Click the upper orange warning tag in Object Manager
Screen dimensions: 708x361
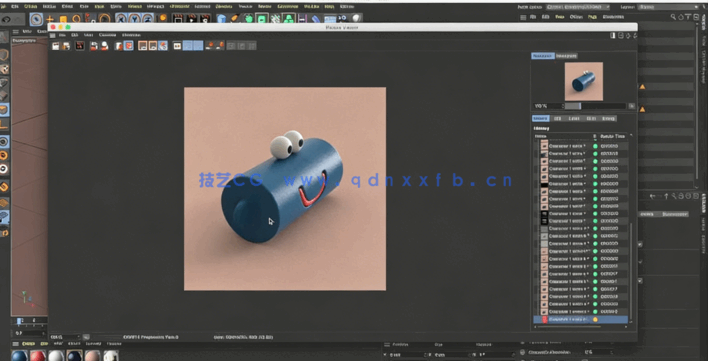[642, 87]
